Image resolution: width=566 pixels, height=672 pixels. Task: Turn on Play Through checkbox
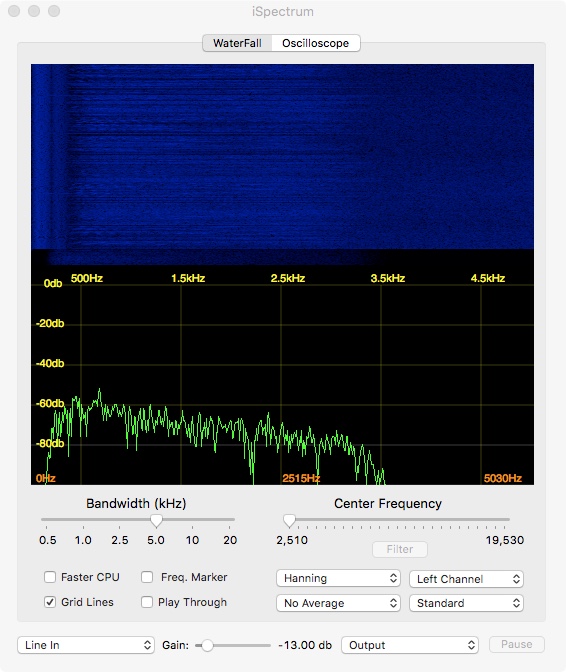(147, 602)
